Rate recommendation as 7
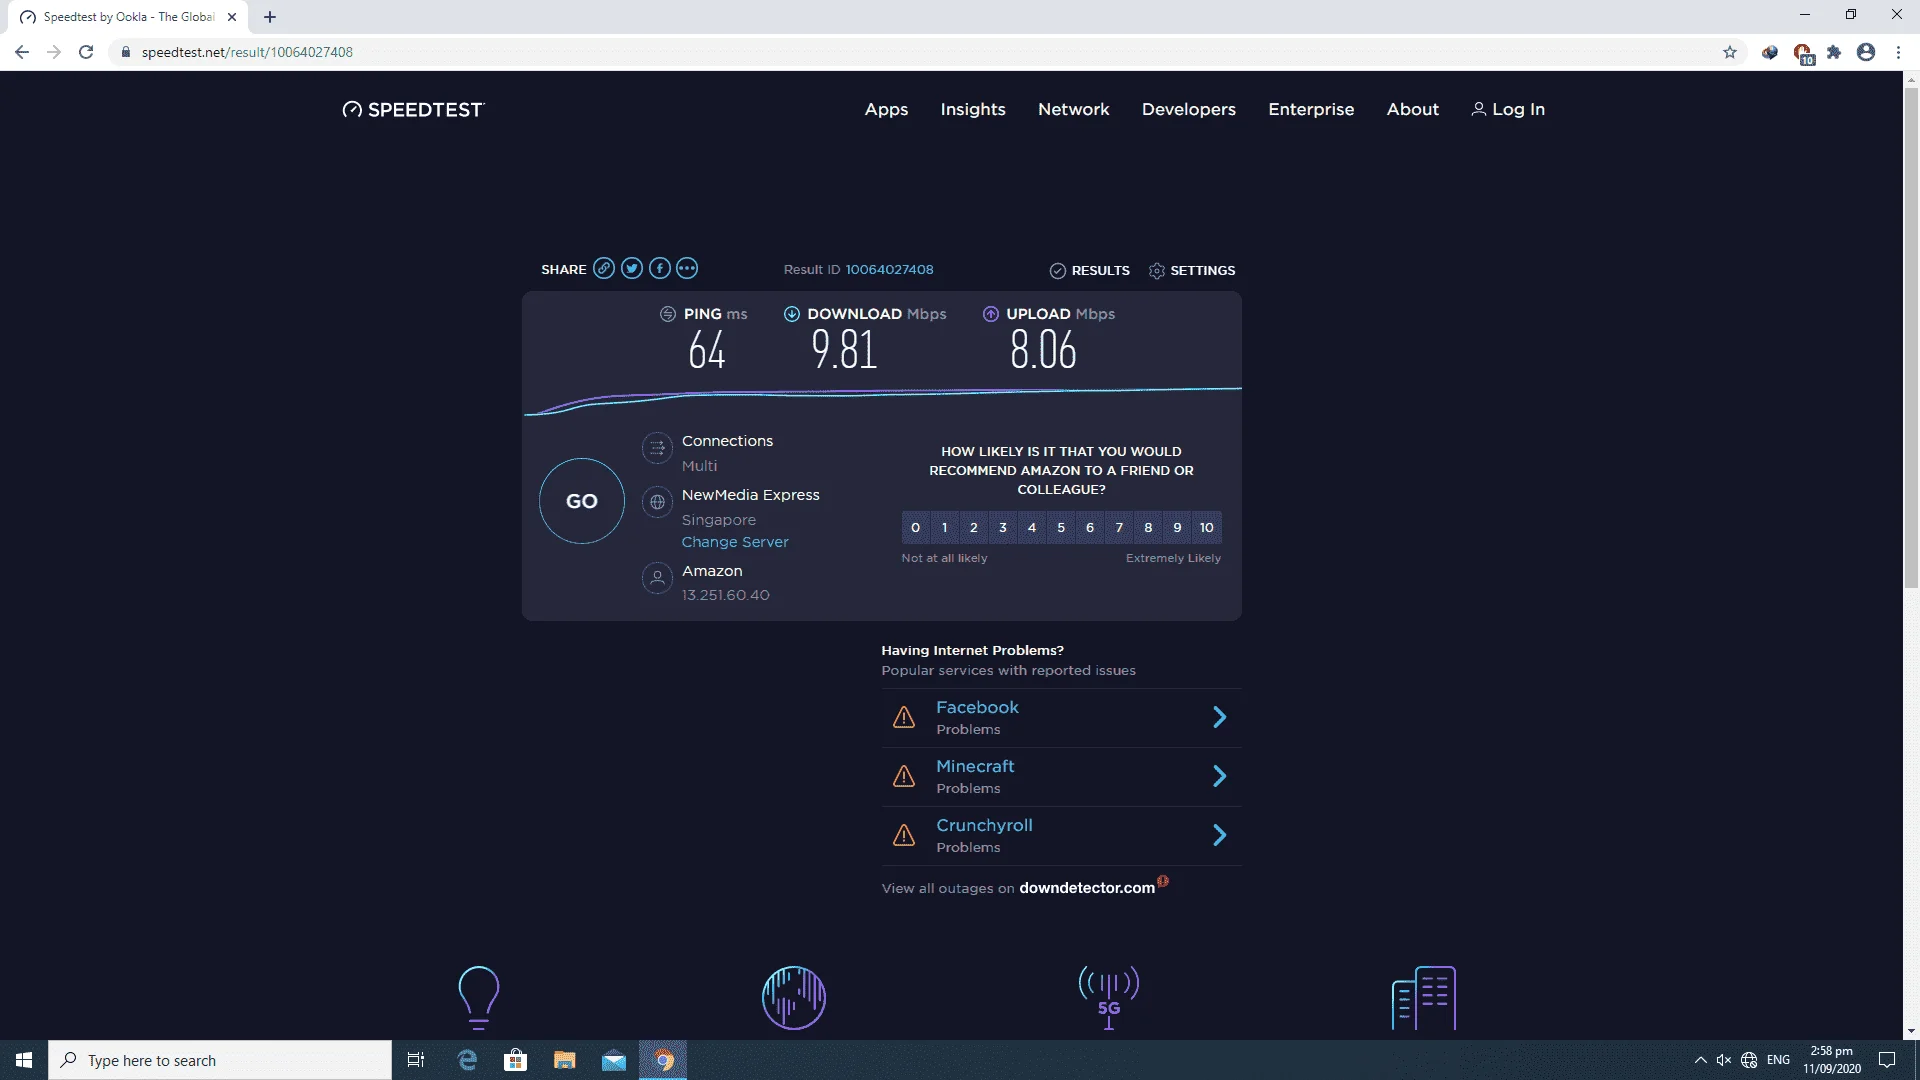Viewport: 1920px width, 1080px height. [x=1119, y=528]
